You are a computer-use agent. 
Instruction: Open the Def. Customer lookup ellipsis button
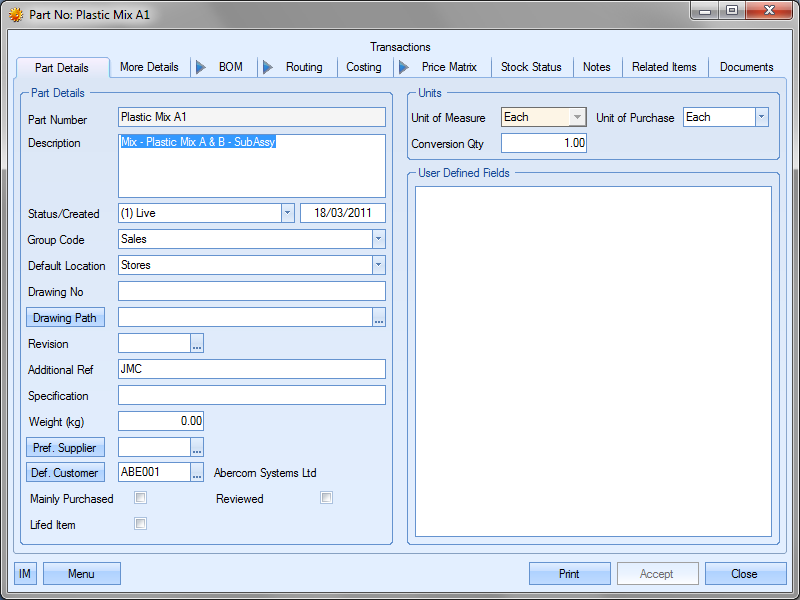point(197,473)
